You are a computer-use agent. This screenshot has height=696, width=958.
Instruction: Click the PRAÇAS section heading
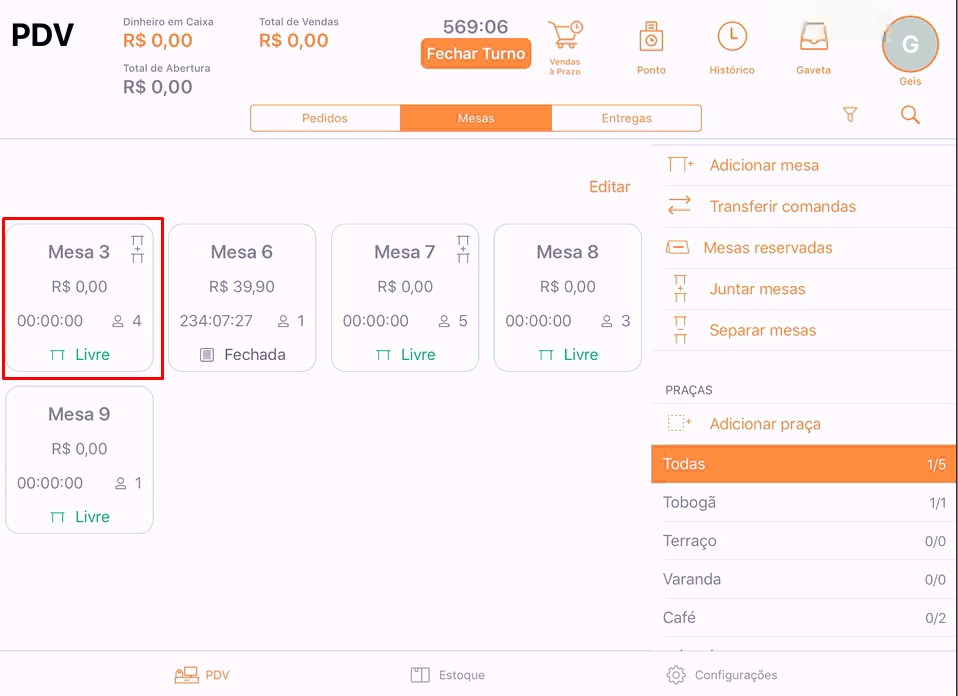pos(689,390)
